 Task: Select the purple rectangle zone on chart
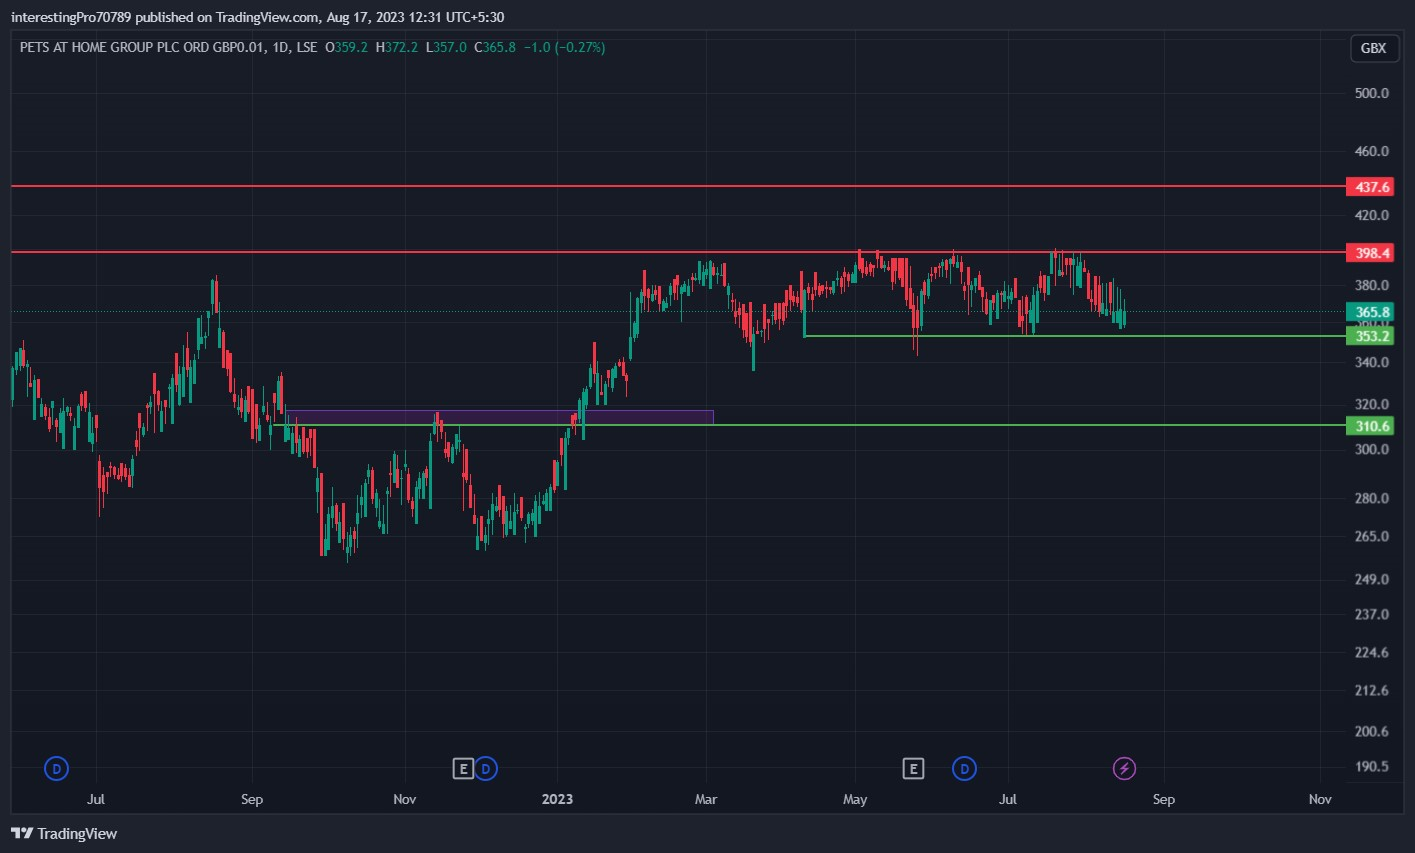[499, 417]
